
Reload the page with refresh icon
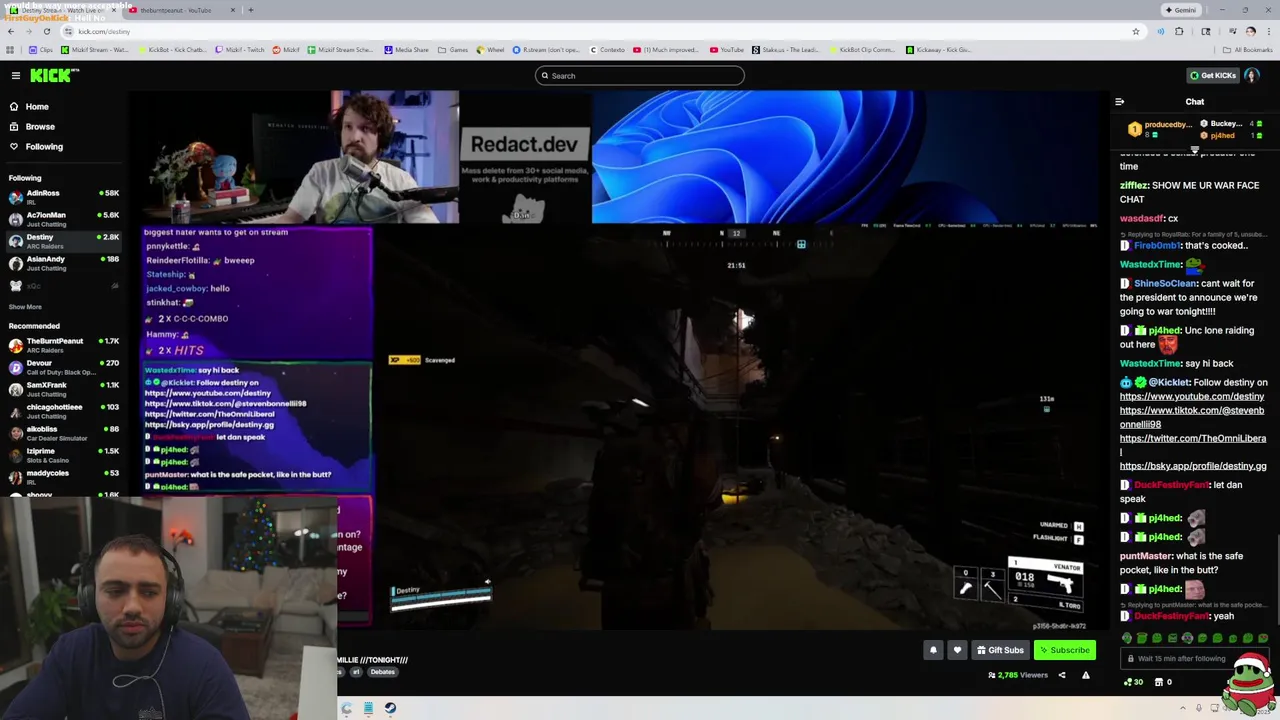click(46, 31)
